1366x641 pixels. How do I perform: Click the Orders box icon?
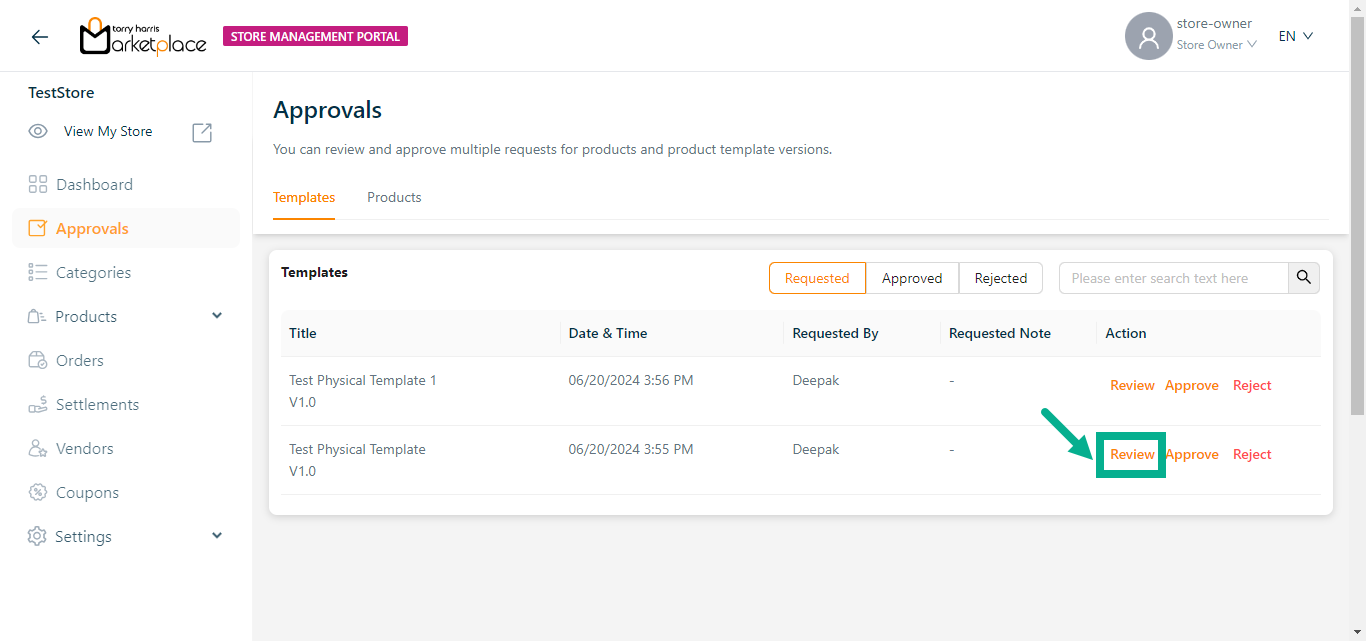(x=38, y=360)
